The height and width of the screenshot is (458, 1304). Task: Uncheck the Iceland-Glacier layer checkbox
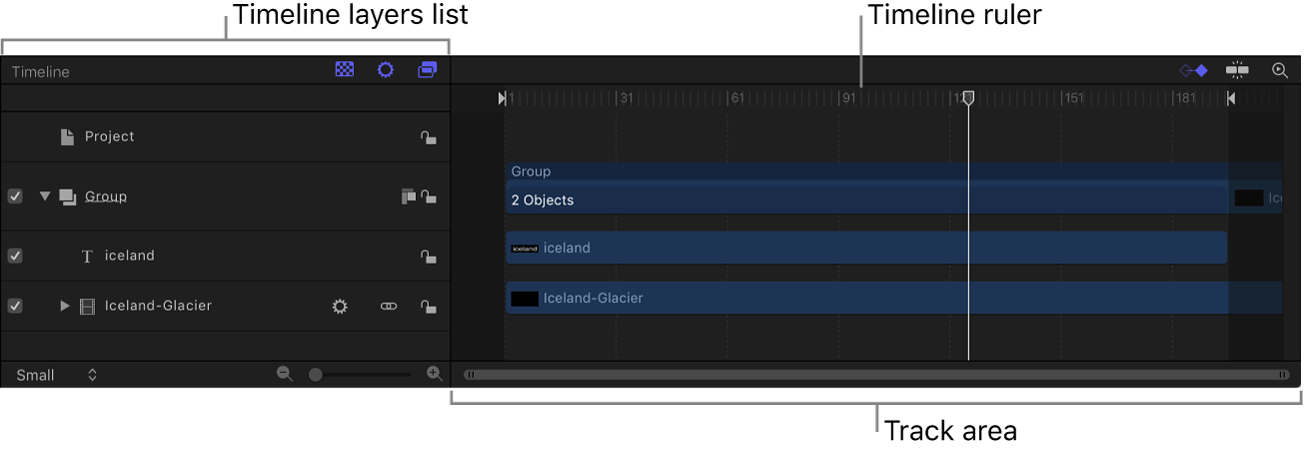[15, 306]
